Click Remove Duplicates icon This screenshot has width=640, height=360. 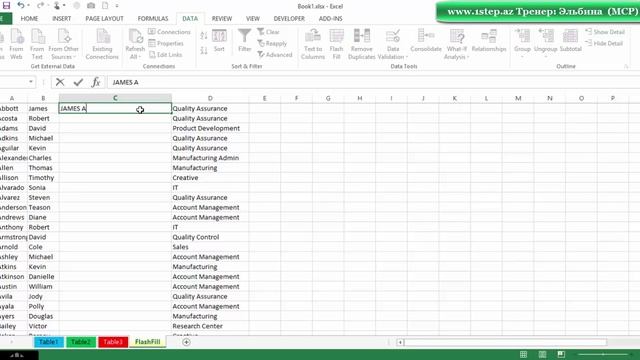362,44
